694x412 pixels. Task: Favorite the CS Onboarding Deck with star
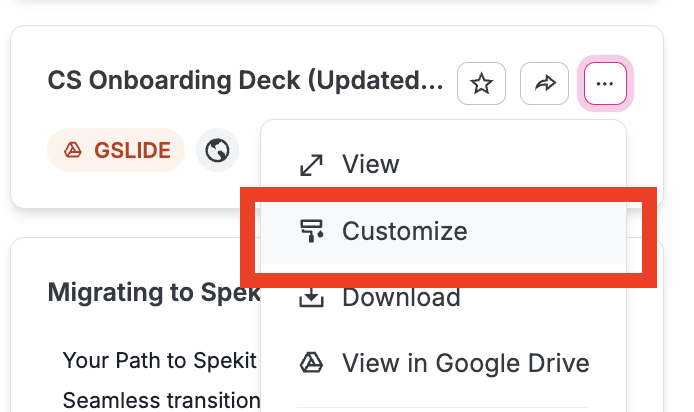481,83
